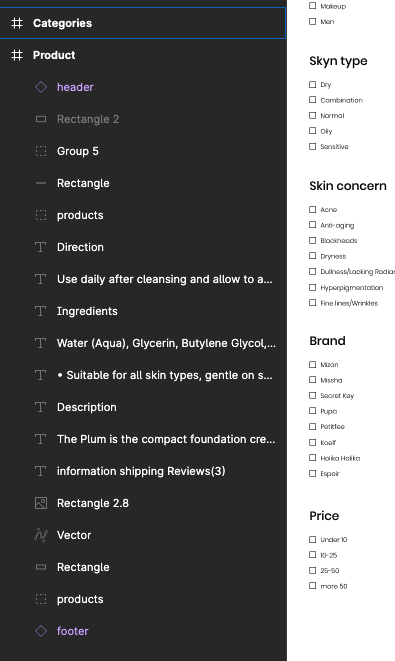Check the Fine lines/Wrinkles checkbox
395x661 pixels.
(x=312, y=303)
